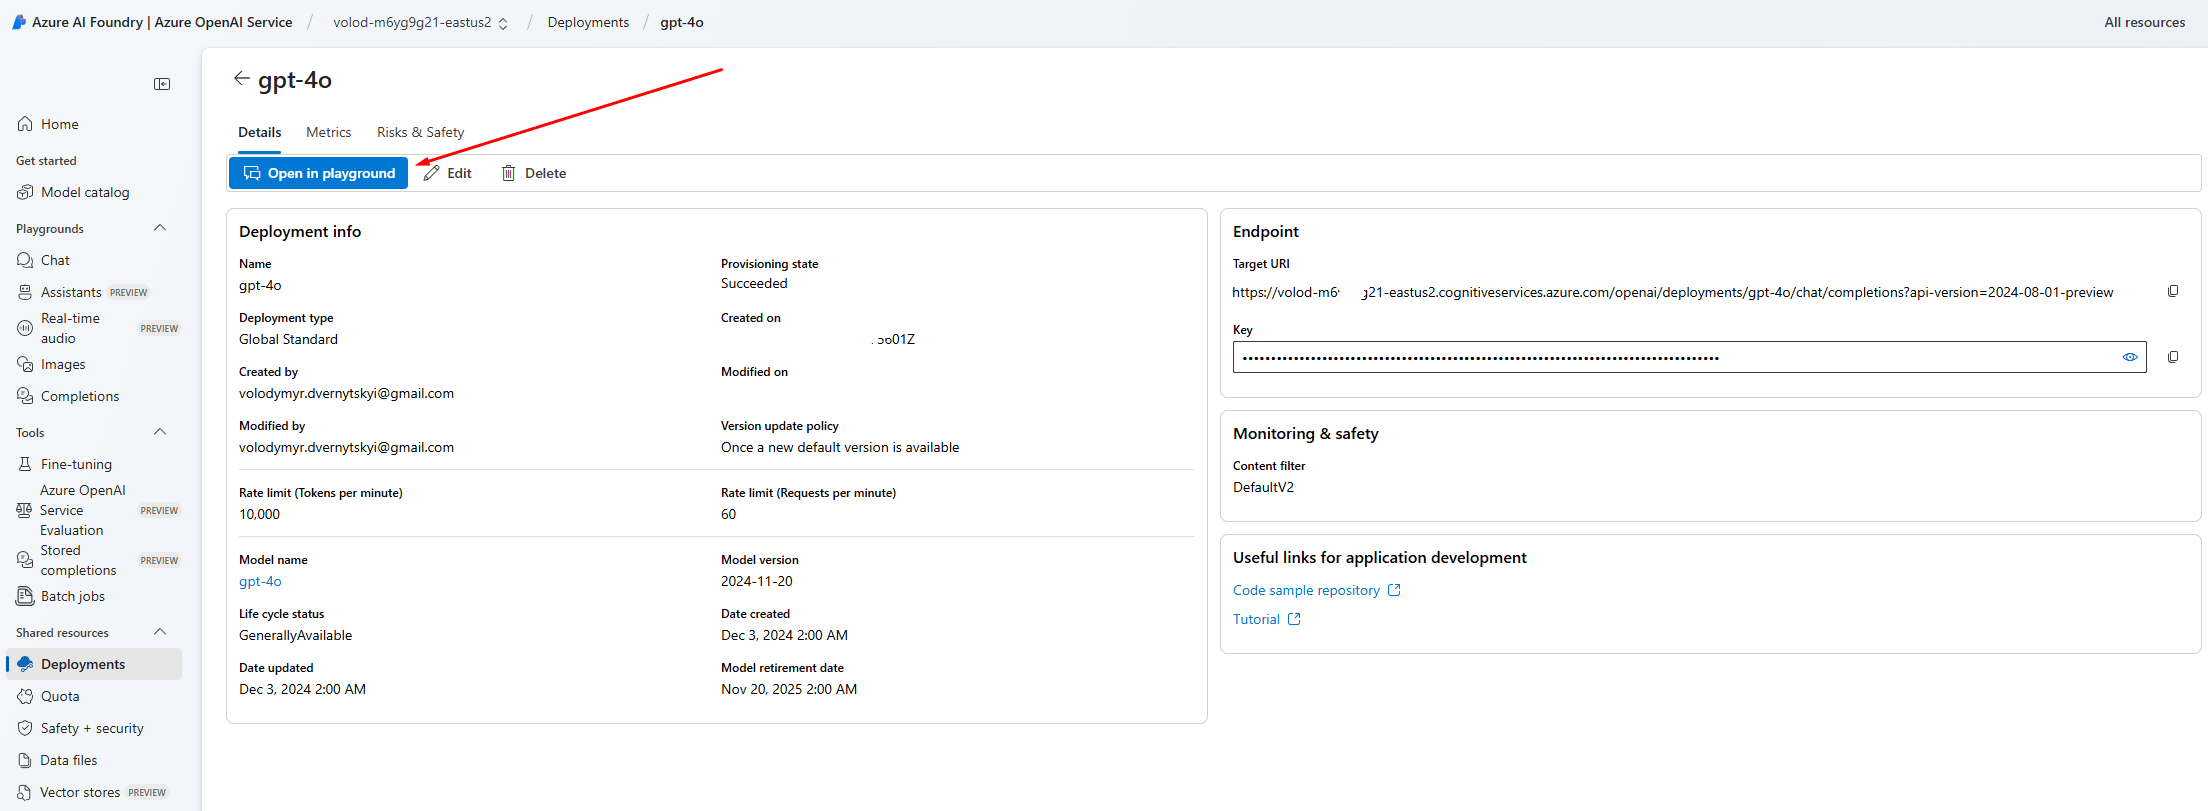This screenshot has height=811, width=2208.
Task: Switch to the Details tab
Action: pos(259,132)
